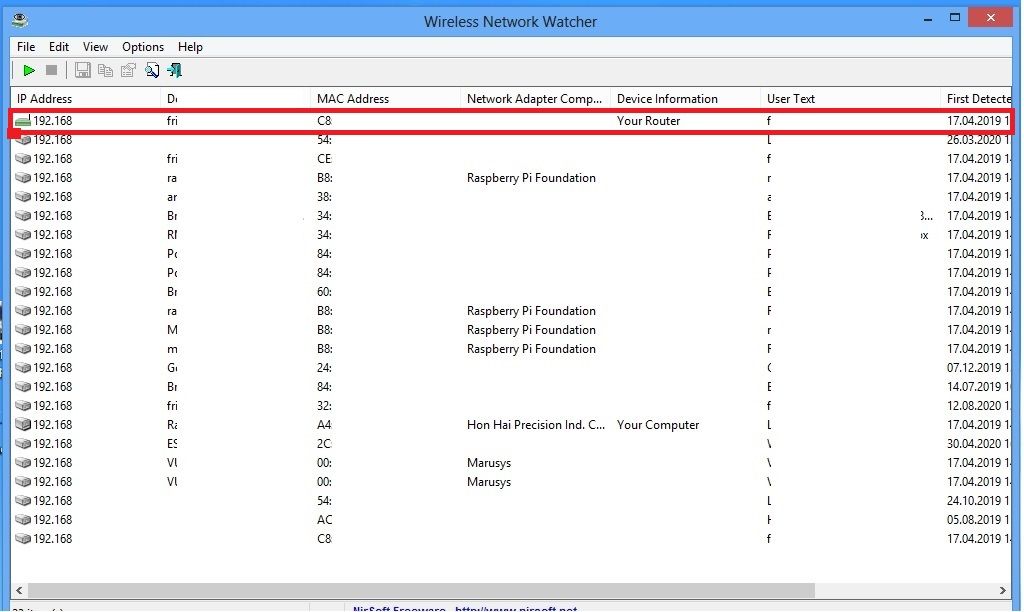Click the exit door toolbar icon
Viewport: 1024px width, 612px height.
click(175, 70)
